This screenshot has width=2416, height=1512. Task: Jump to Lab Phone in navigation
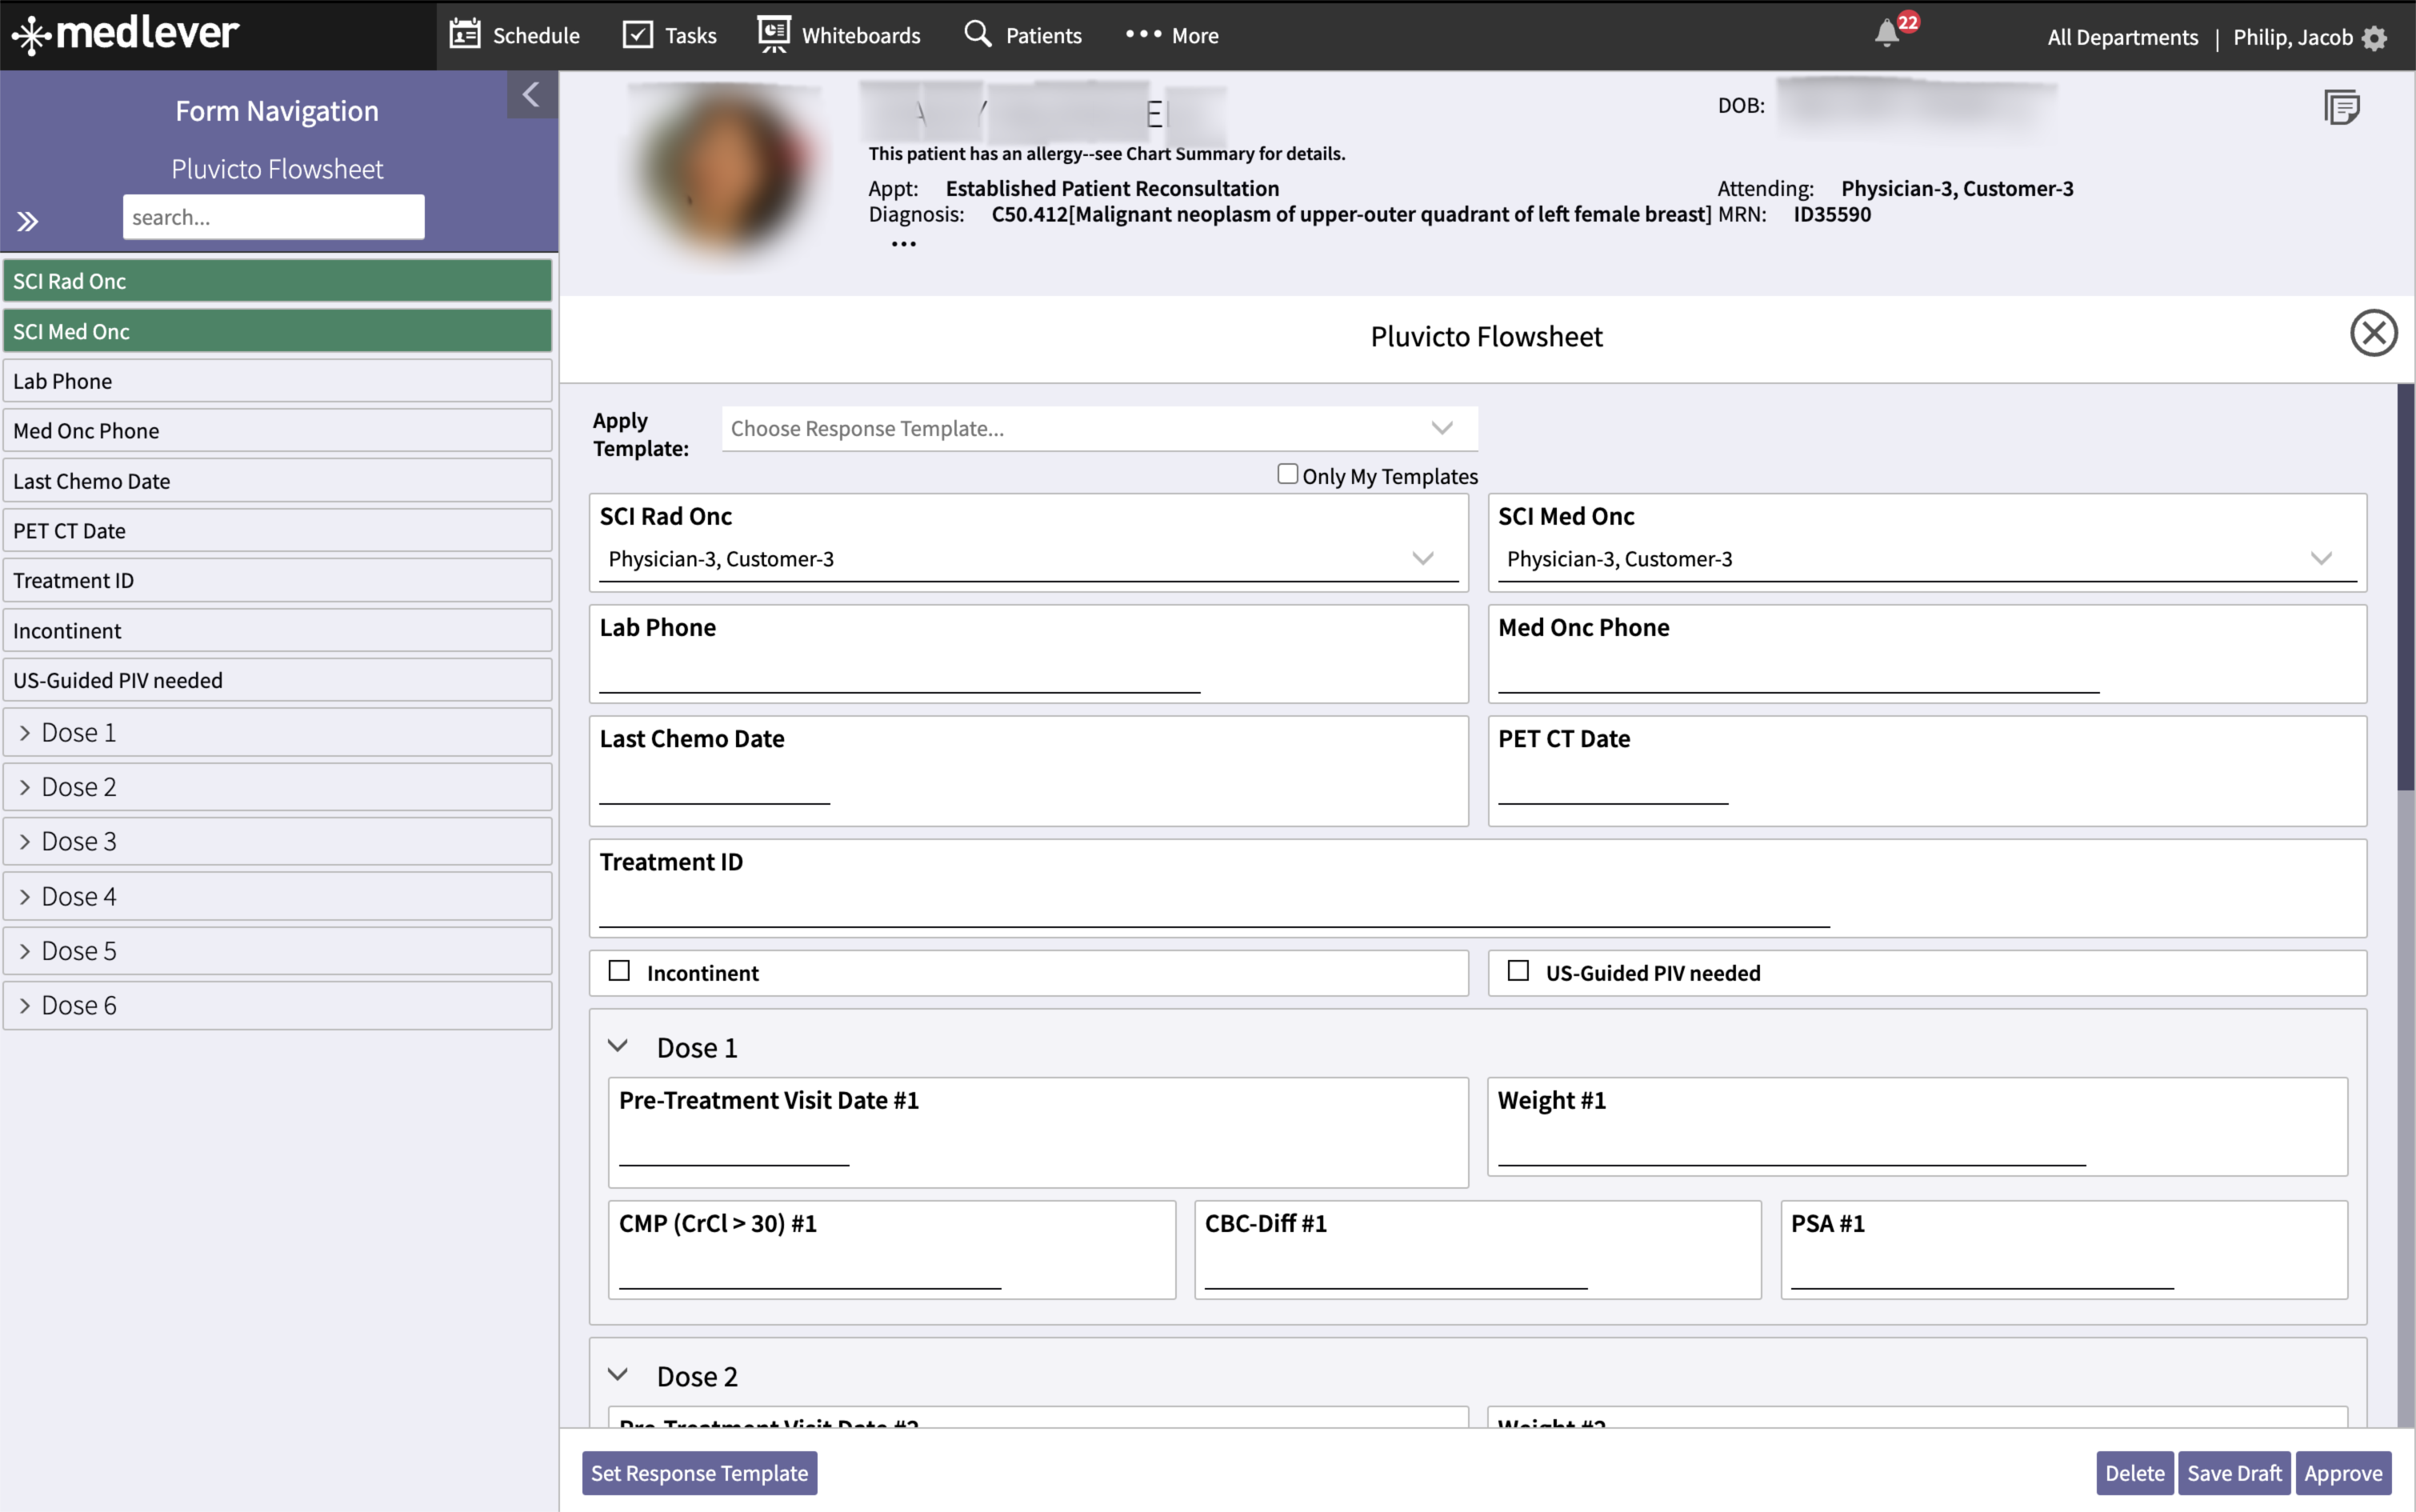(277, 381)
